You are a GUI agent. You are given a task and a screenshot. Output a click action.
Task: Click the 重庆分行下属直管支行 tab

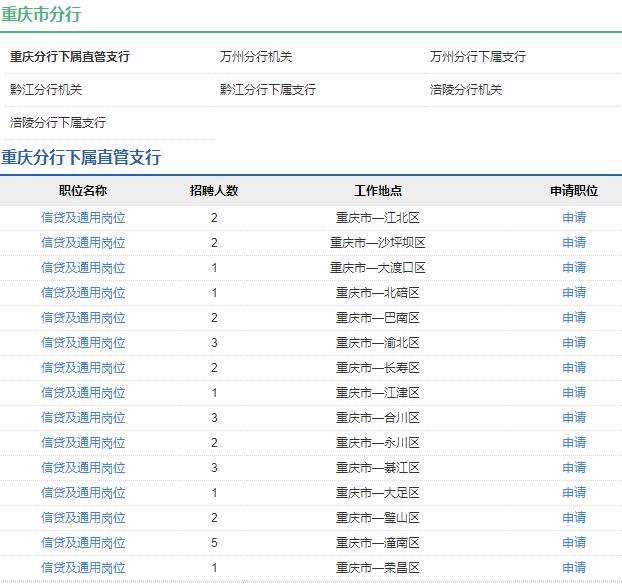tap(70, 57)
